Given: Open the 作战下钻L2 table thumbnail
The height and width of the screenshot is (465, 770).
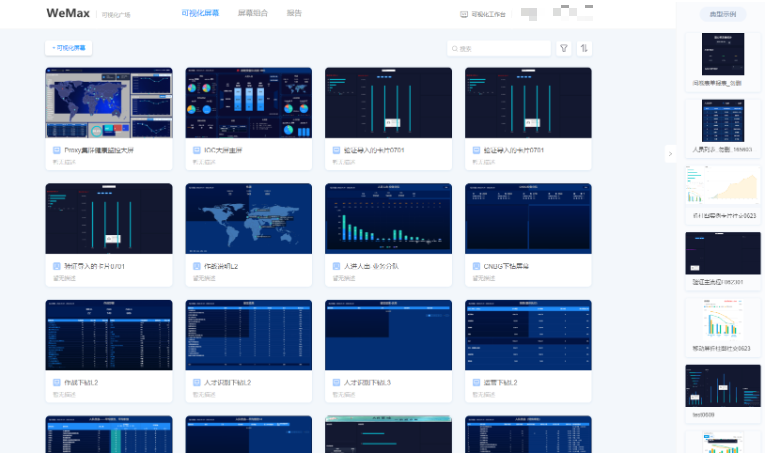Looking at the screenshot, I should pyautogui.click(x=109, y=335).
